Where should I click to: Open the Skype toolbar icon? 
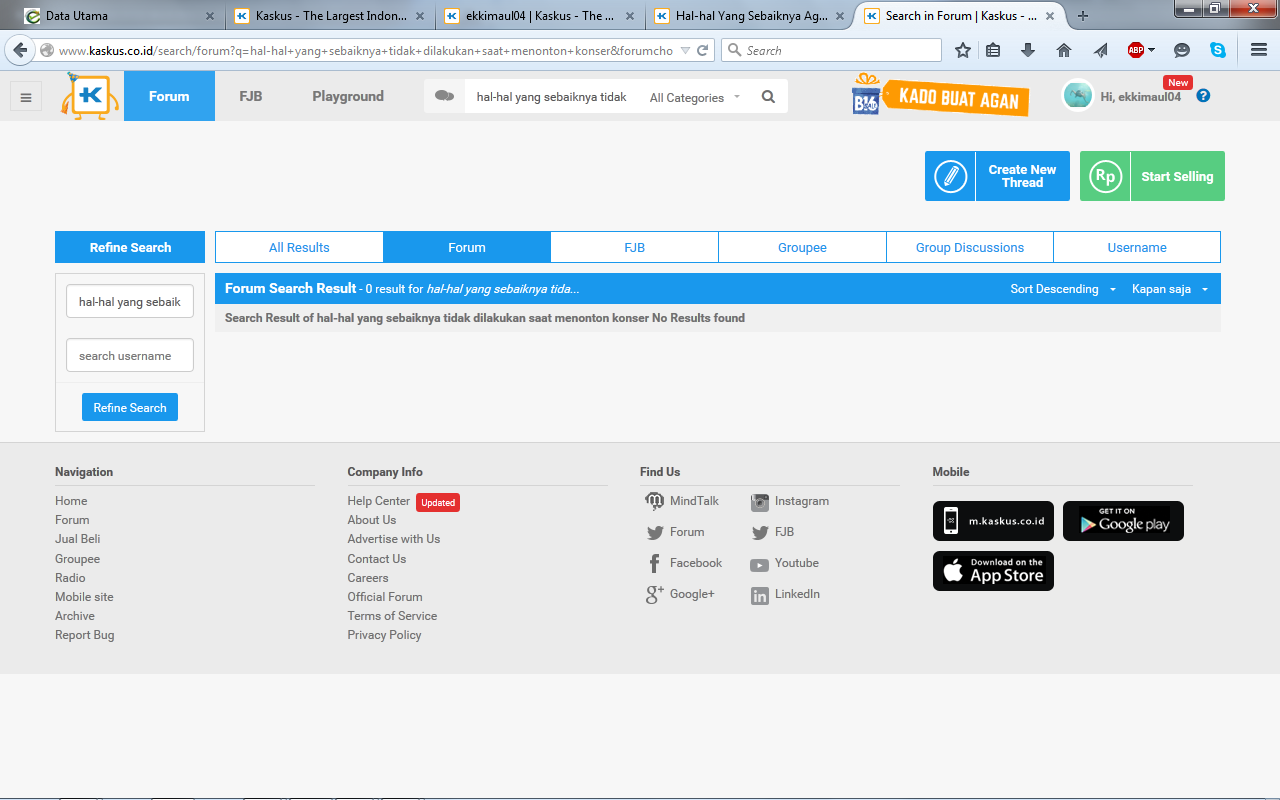coord(1217,50)
